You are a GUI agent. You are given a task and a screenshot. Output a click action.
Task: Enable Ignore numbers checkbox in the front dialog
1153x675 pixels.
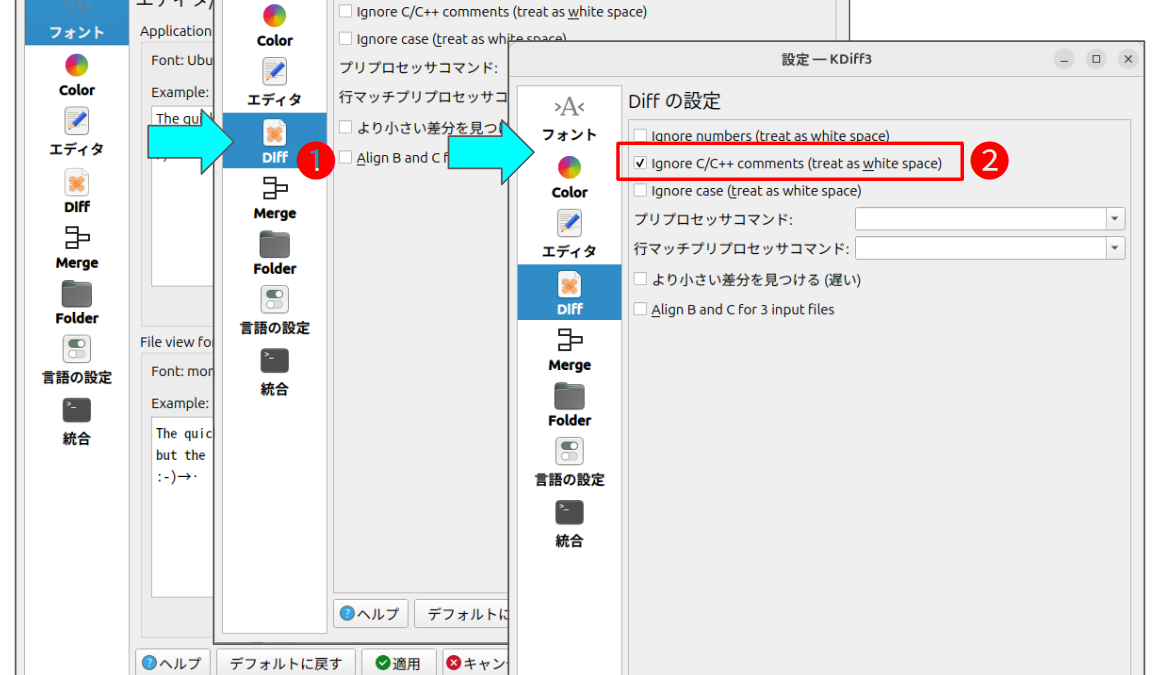coord(641,136)
